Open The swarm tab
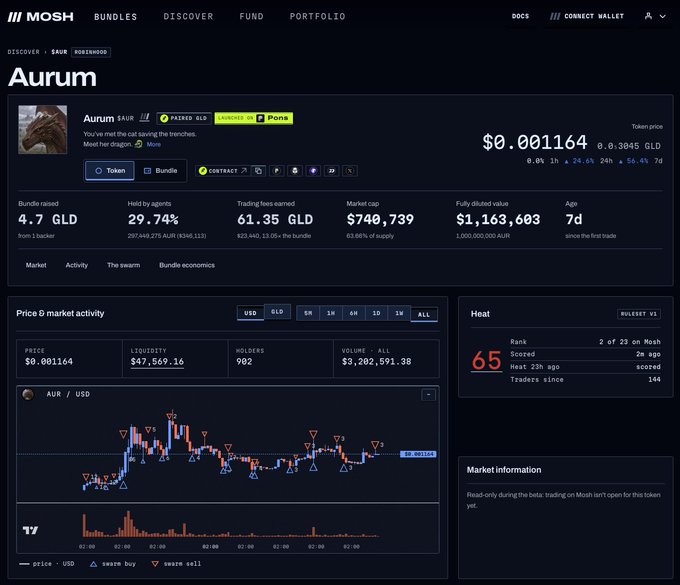The width and height of the screenshot is (680, 585). (124, 265)
